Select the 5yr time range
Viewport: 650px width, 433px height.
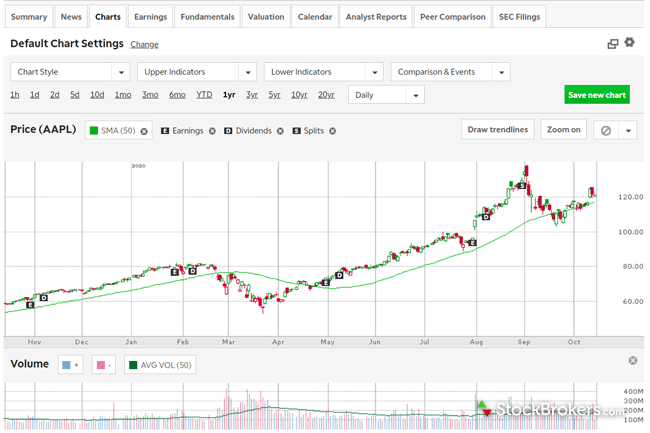[274, 95]
